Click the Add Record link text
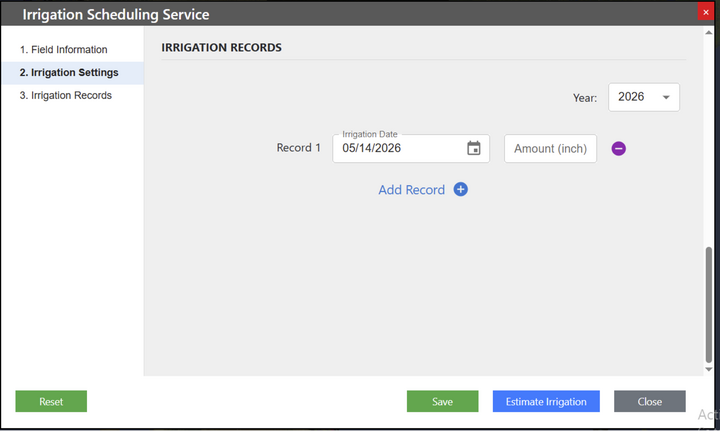720x431 pixels. tap(411, 190)
